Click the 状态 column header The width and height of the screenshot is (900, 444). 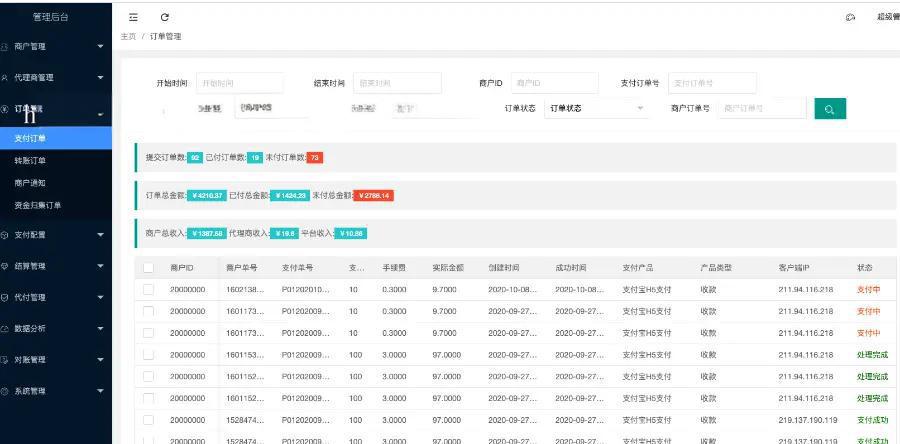(x=864, y=268)
